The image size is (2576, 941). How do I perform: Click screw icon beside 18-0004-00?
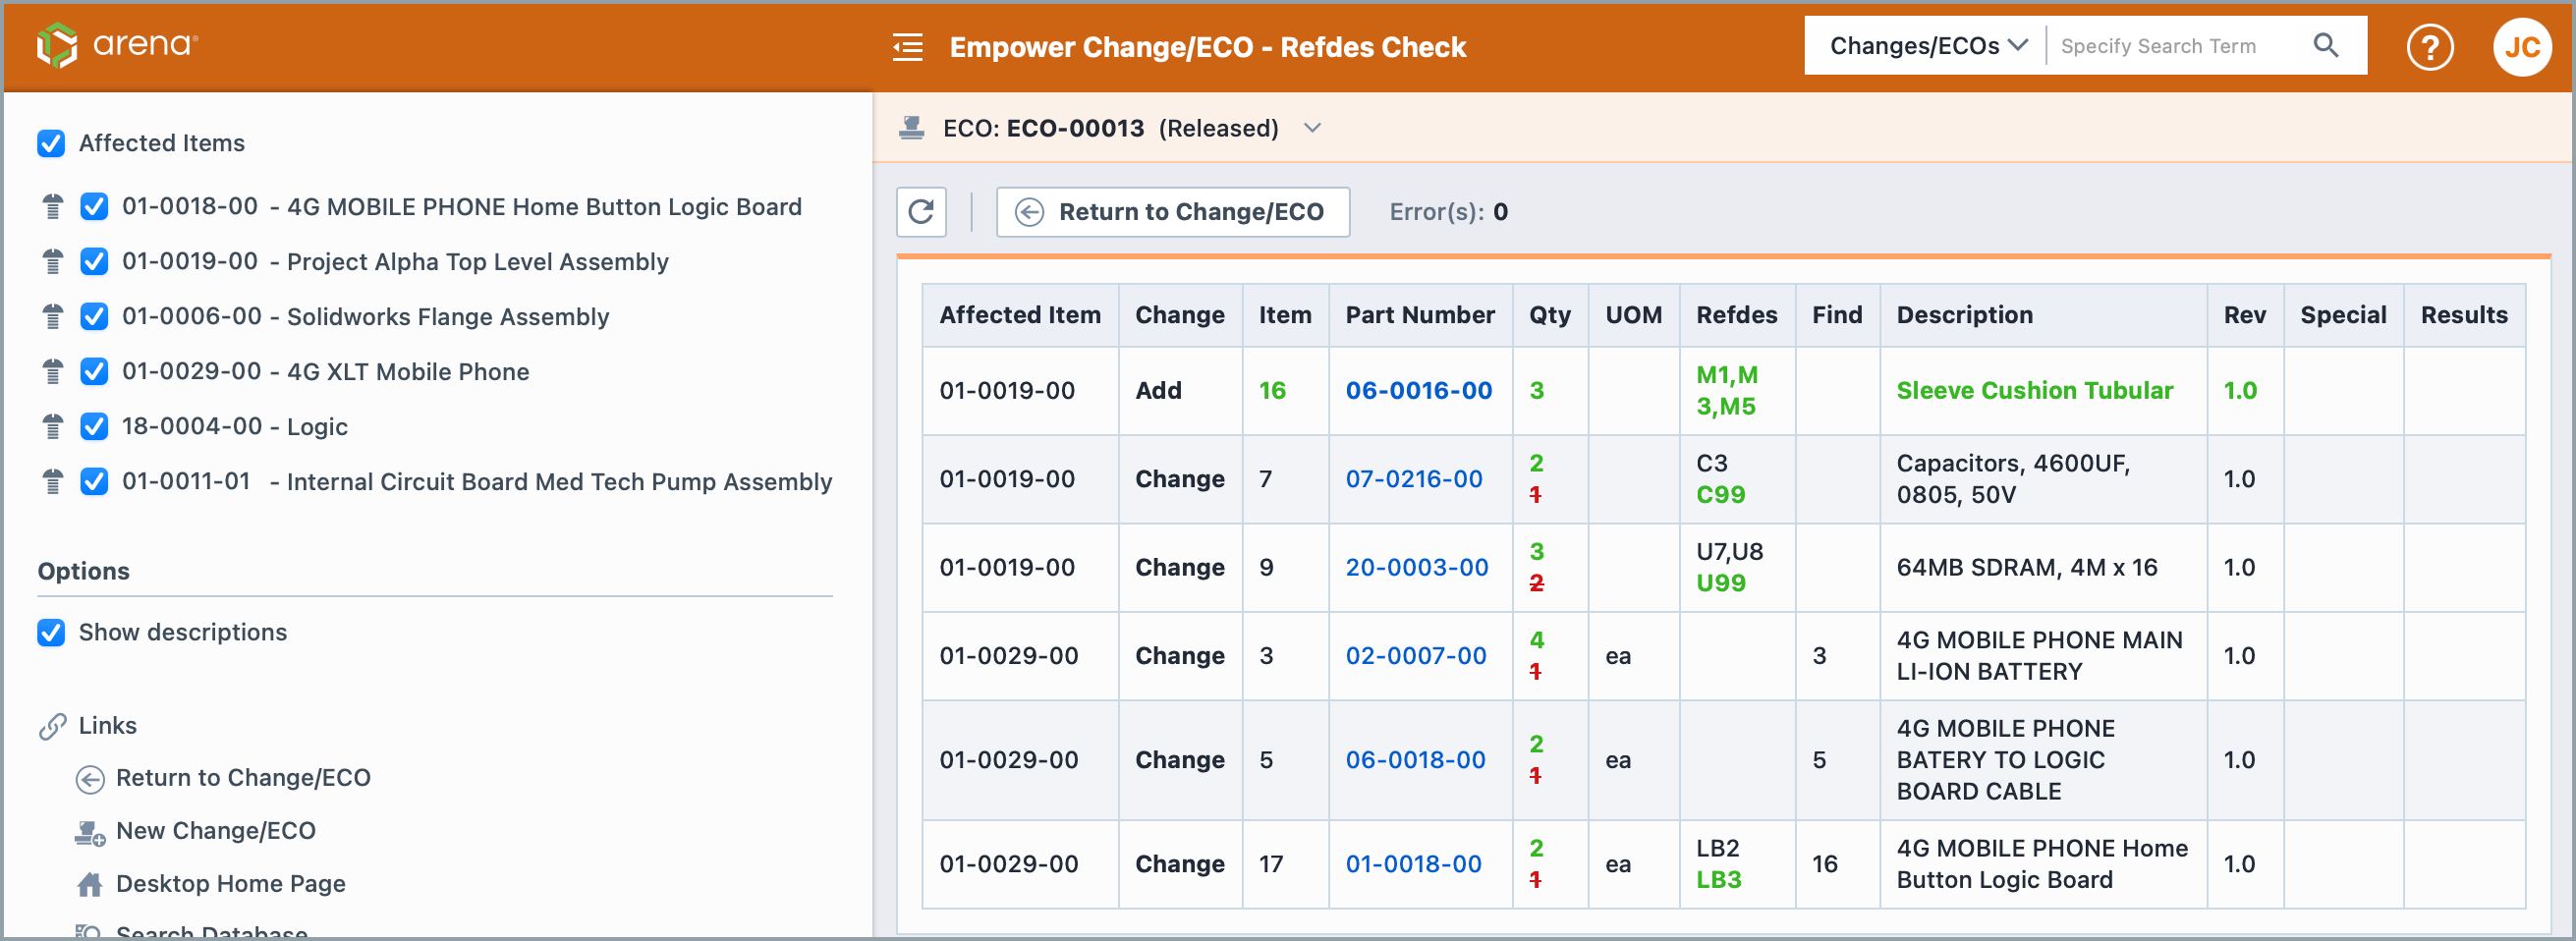(x=53, y=427)
